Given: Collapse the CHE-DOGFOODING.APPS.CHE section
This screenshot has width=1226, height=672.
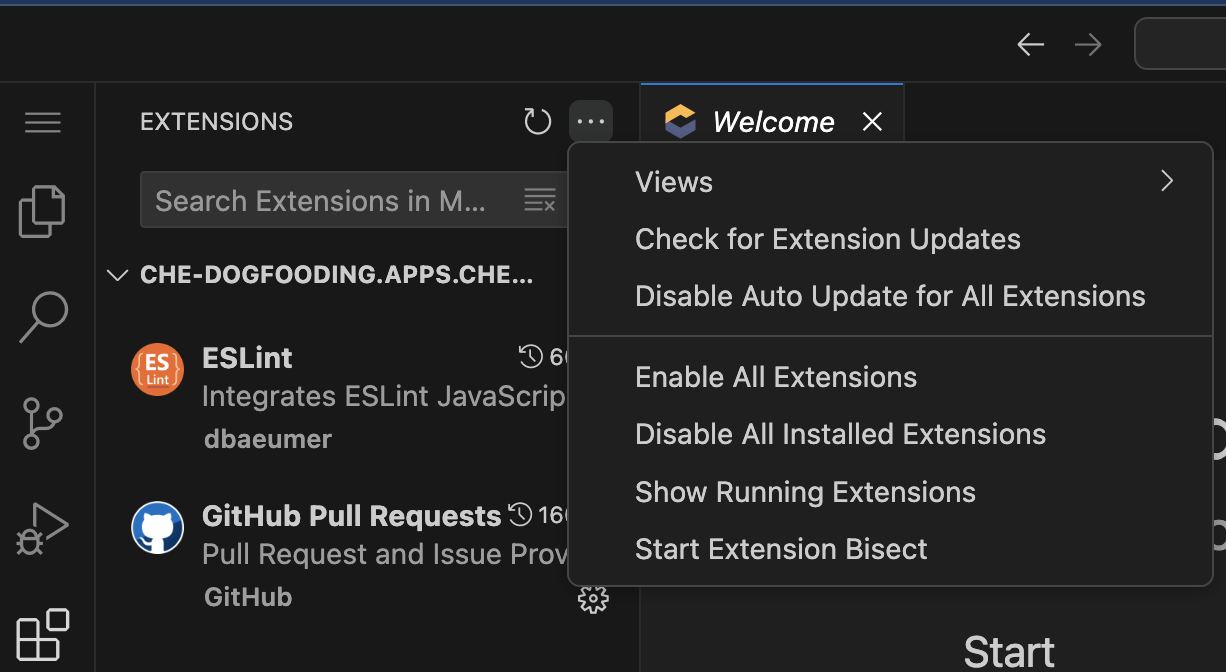Looking at the screenshot, I should tap(118, 275).
